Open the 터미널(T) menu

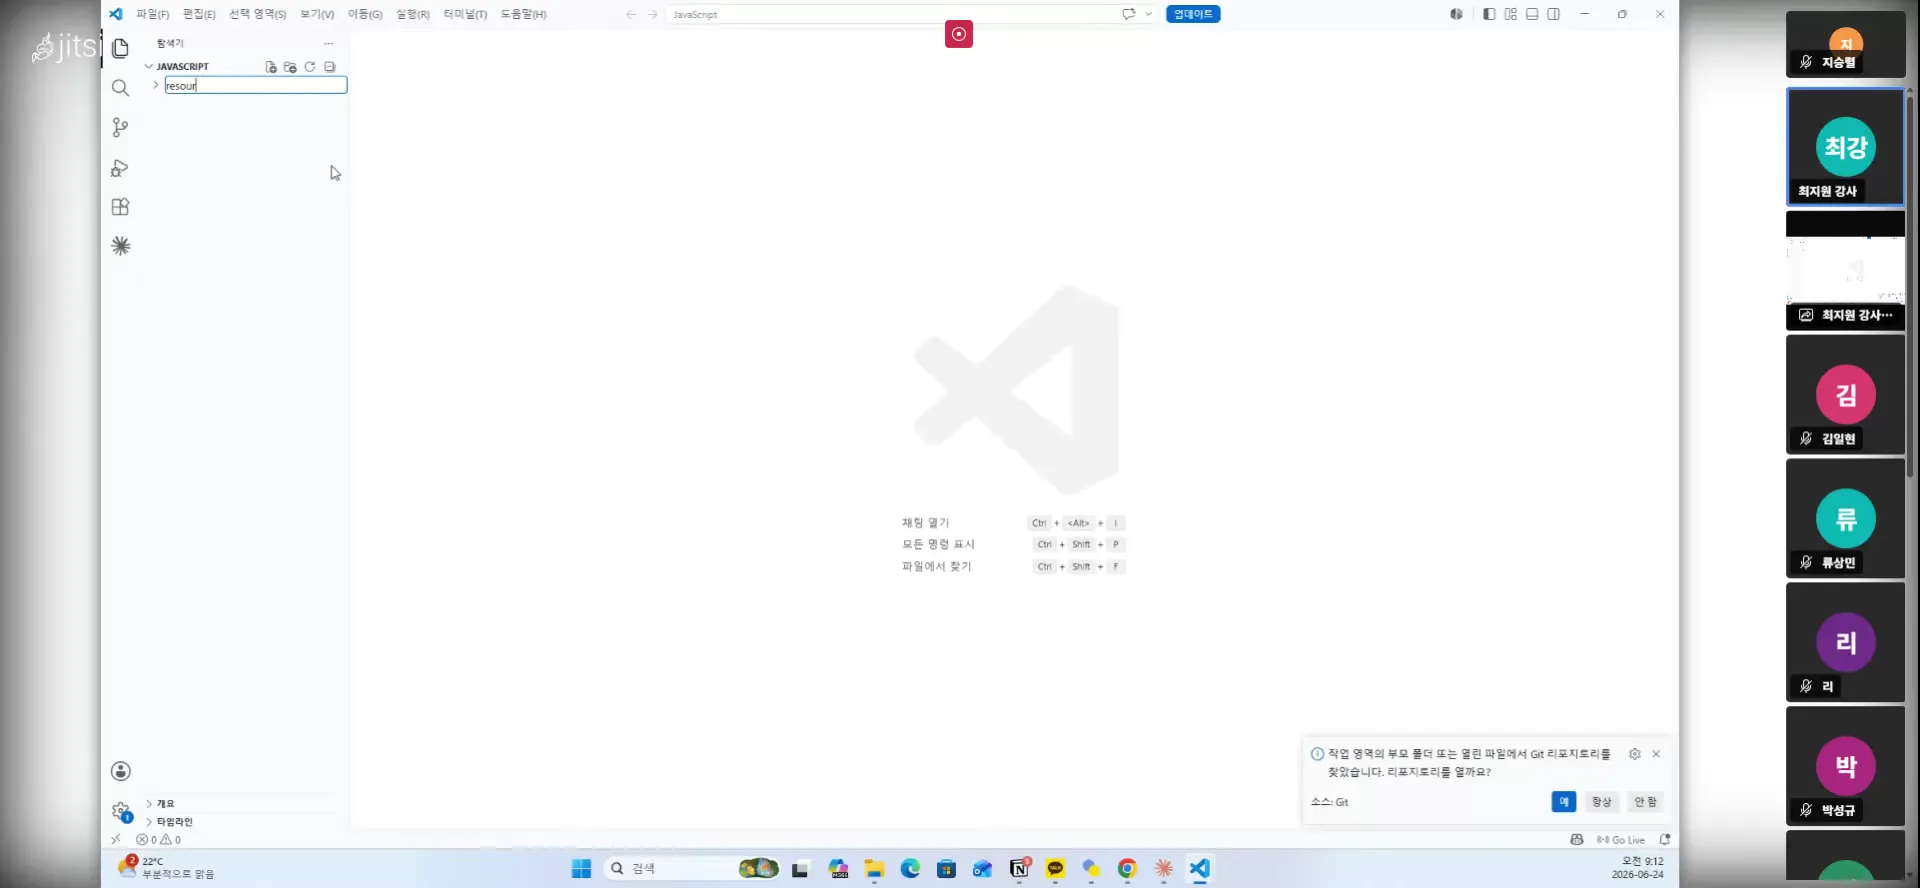(465, 14)
